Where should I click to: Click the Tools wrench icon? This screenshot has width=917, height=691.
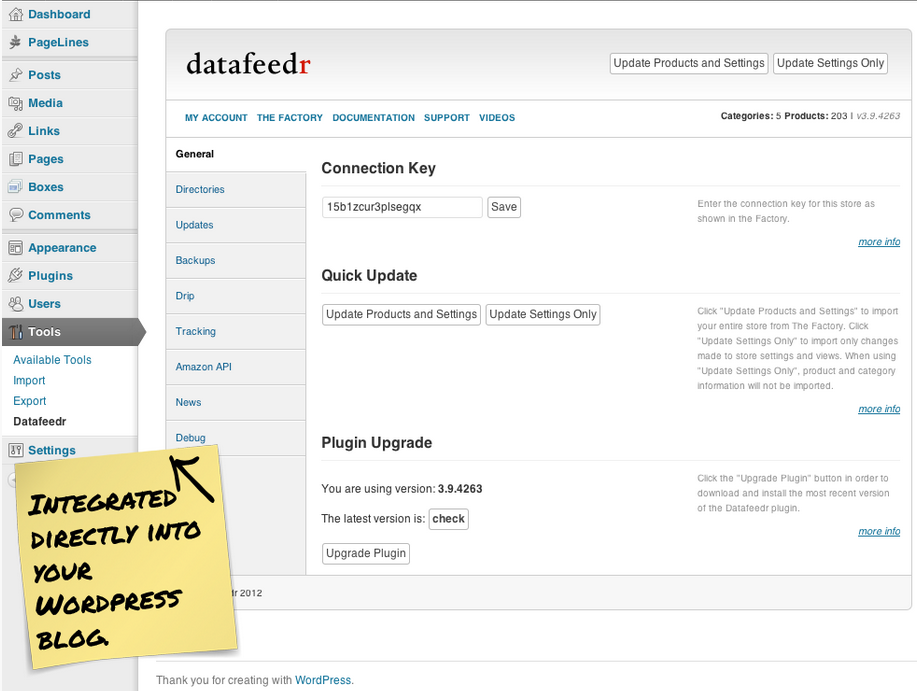[16, 332]
